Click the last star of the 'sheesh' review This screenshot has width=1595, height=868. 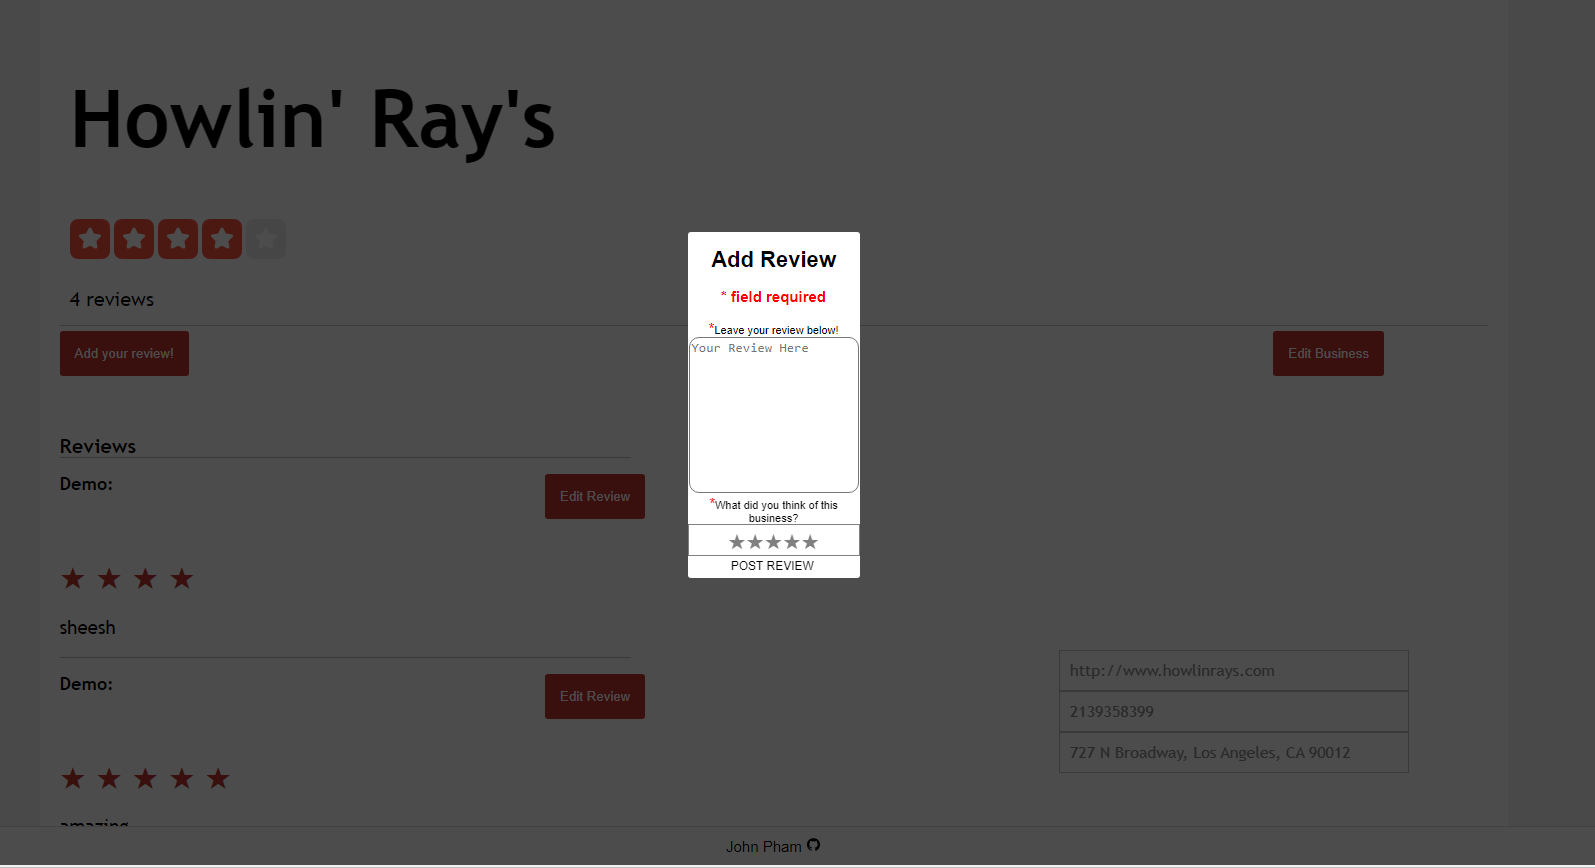182,578
